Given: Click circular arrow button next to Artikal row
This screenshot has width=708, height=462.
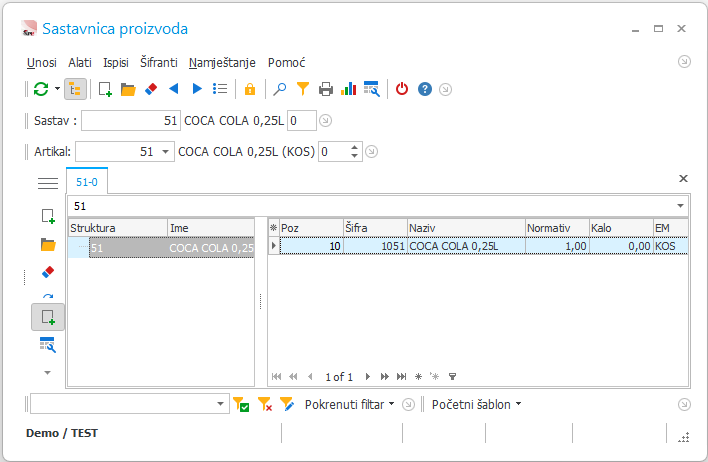Looking at the screenshot, I should (371, 151).
